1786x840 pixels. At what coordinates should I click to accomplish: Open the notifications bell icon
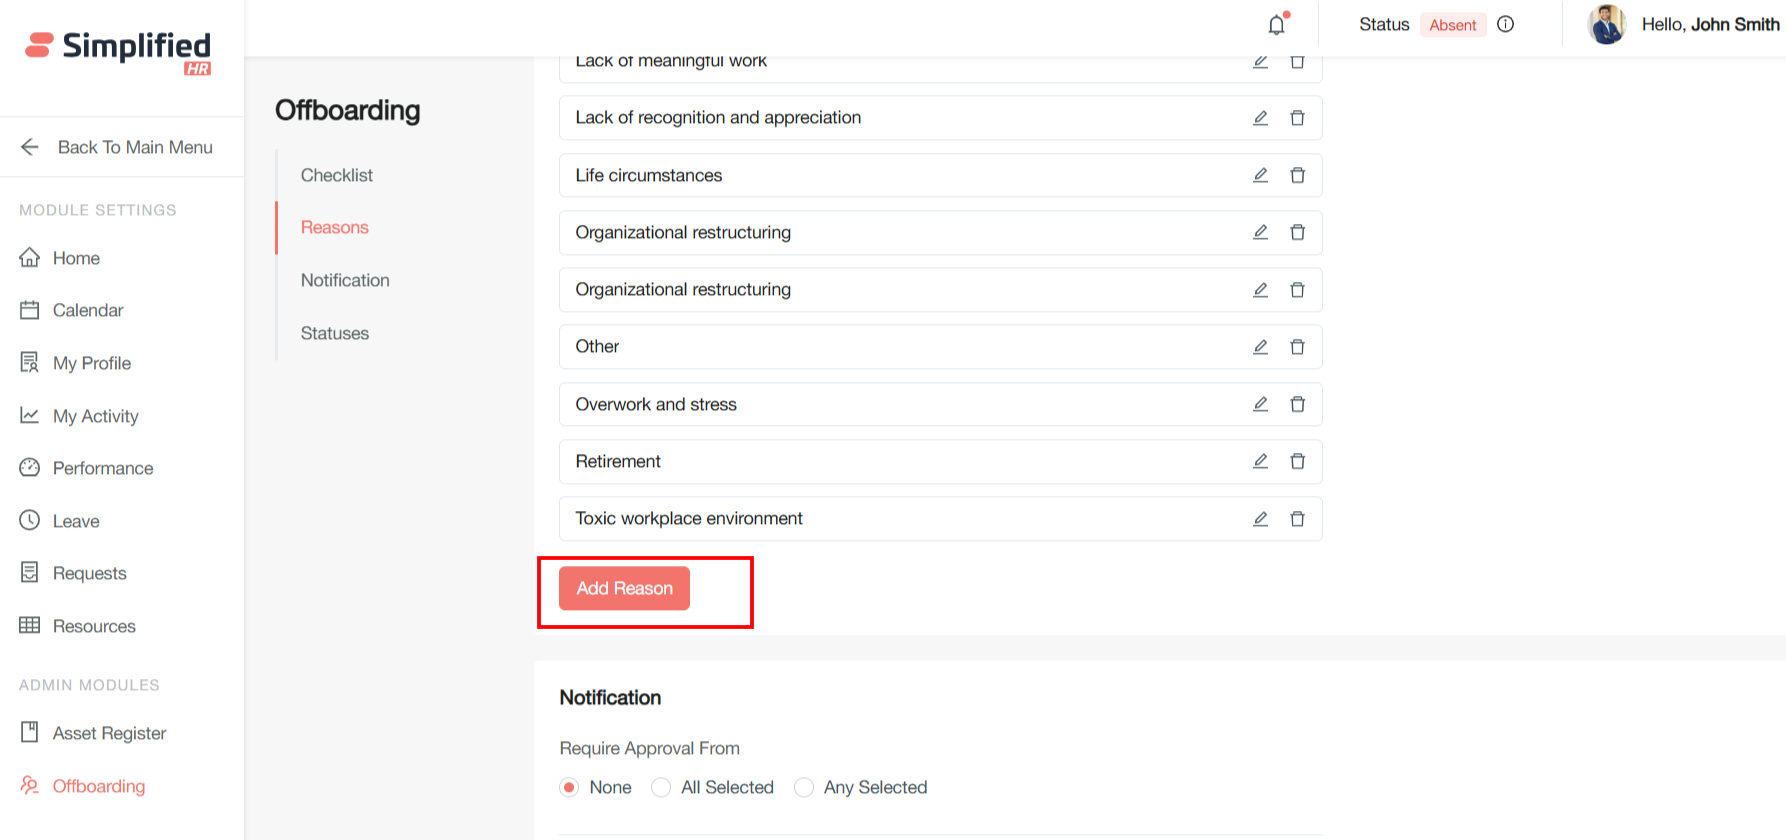[1277, 25]
